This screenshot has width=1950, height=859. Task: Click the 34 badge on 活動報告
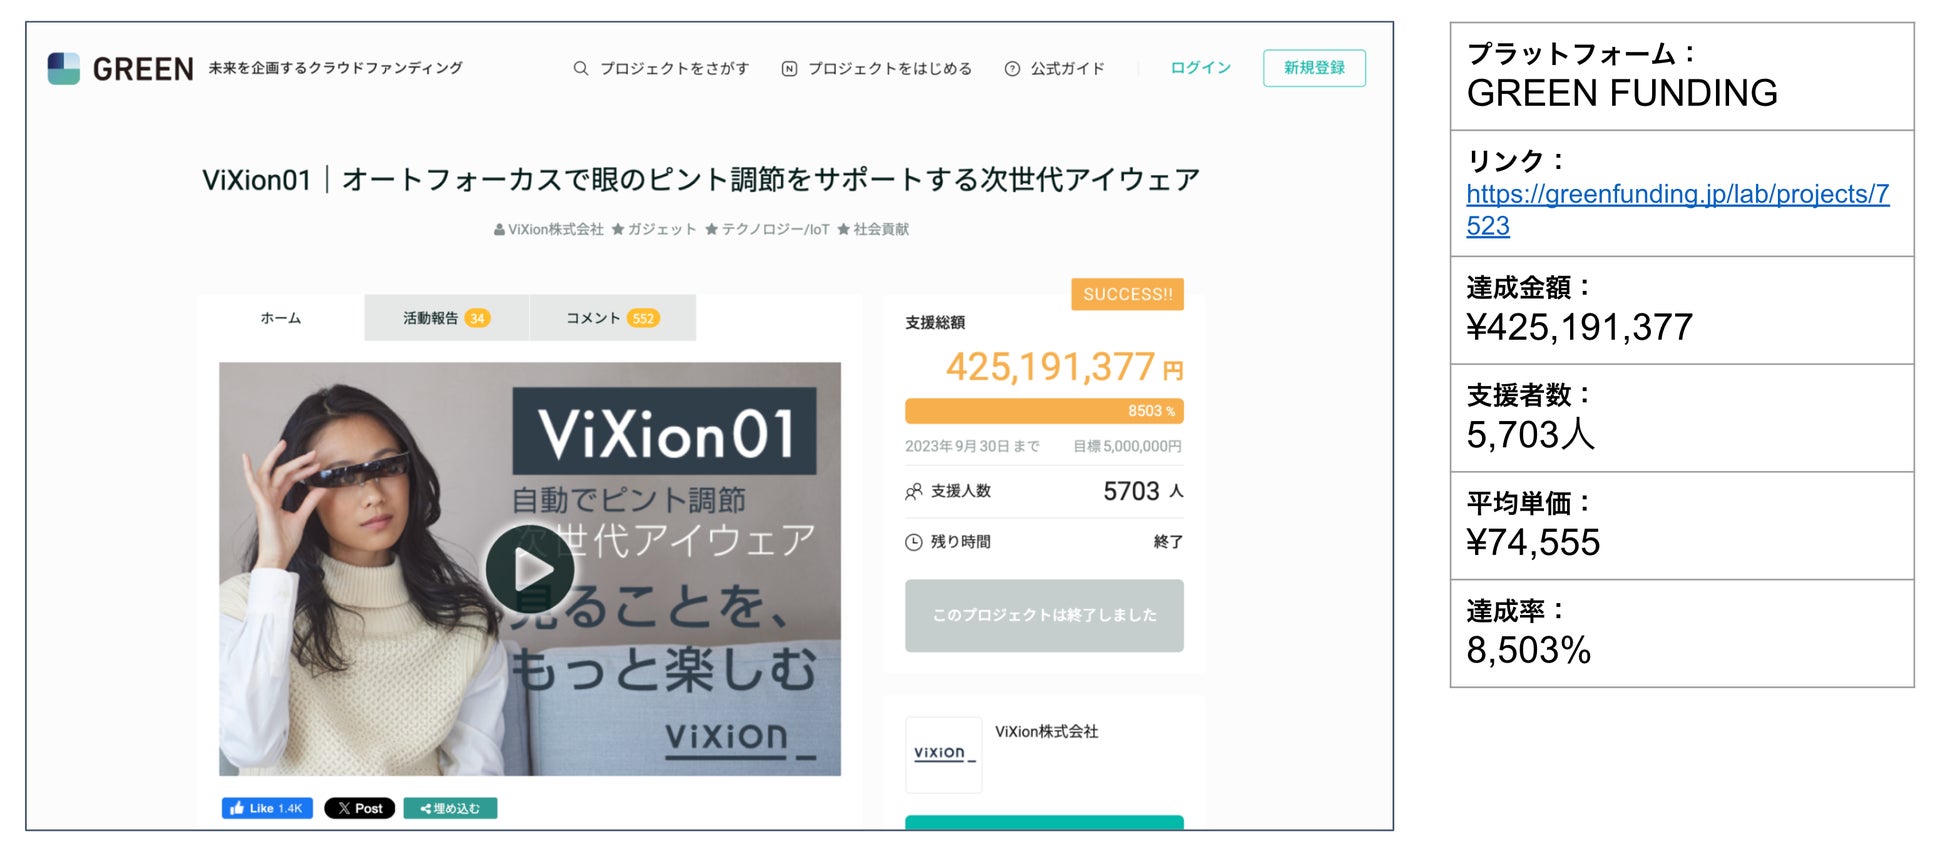(x=477, y=319)
